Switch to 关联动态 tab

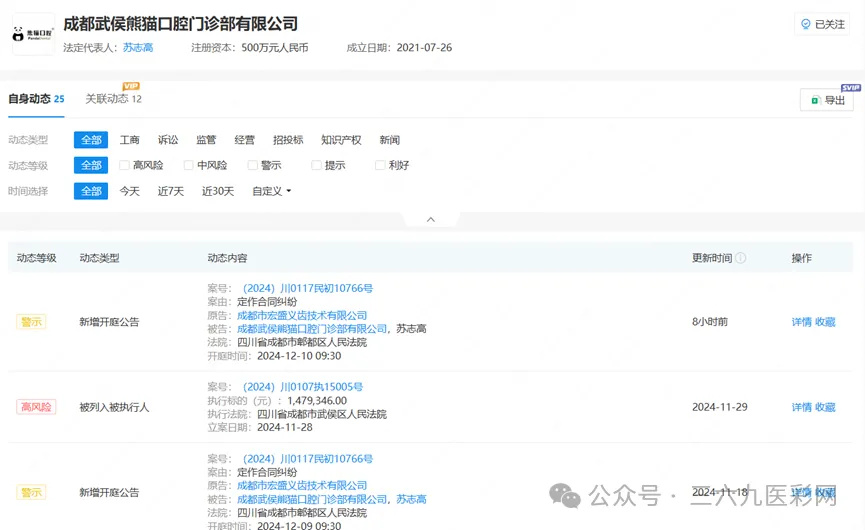(x=113, y=99)
